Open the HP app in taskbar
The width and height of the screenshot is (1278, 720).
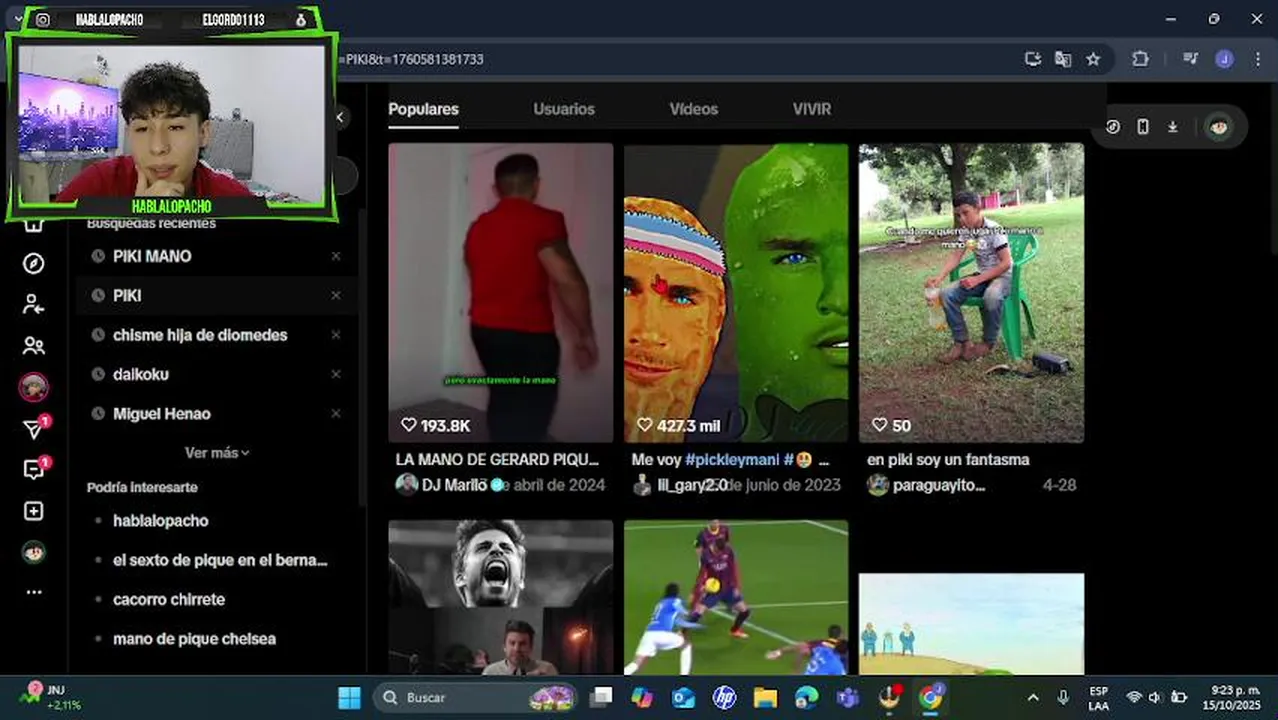click(x=724, y=697)
